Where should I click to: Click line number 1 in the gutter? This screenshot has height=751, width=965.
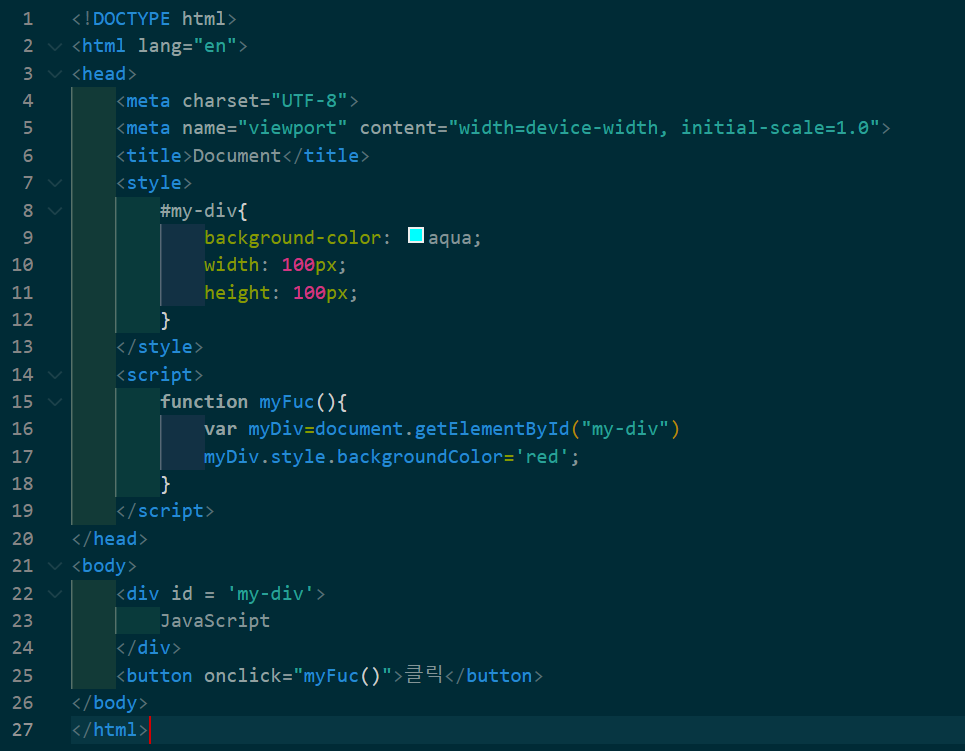28,19
